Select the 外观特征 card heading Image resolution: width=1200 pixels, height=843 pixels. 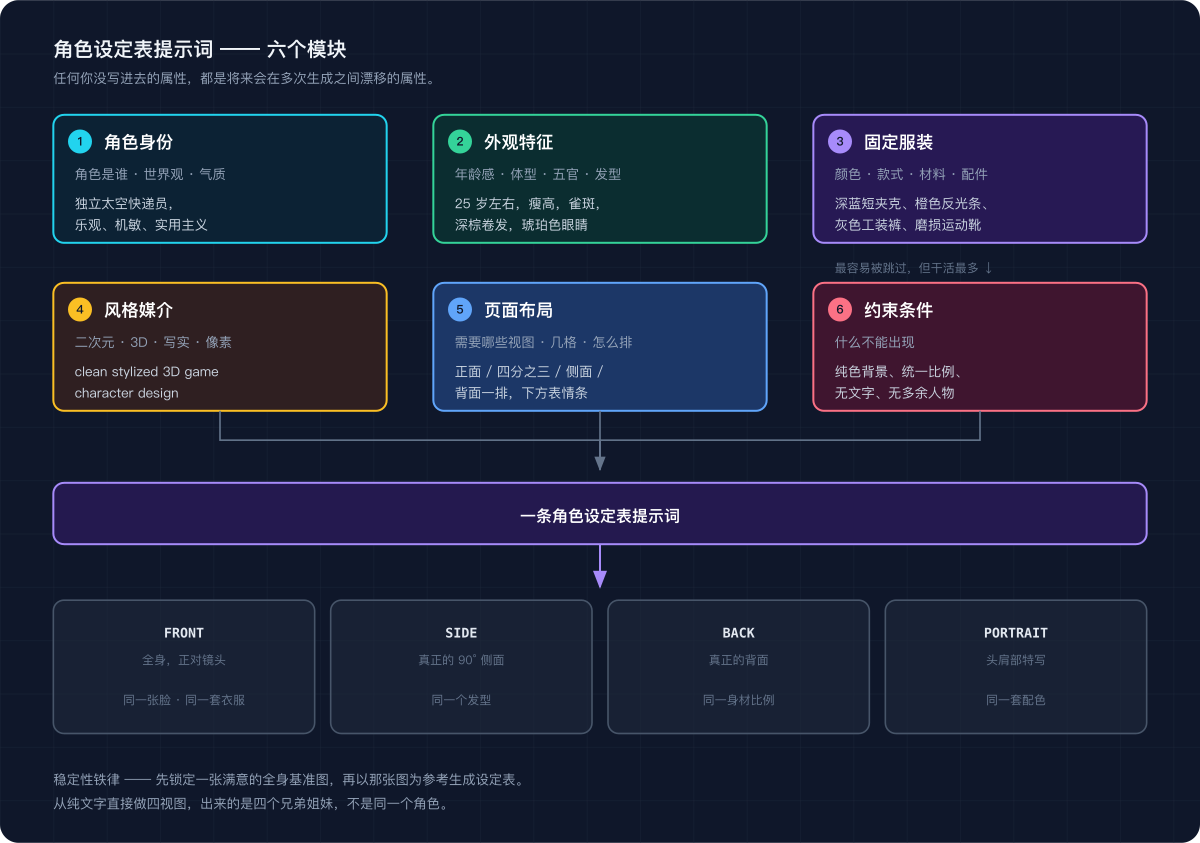[518, 142]
